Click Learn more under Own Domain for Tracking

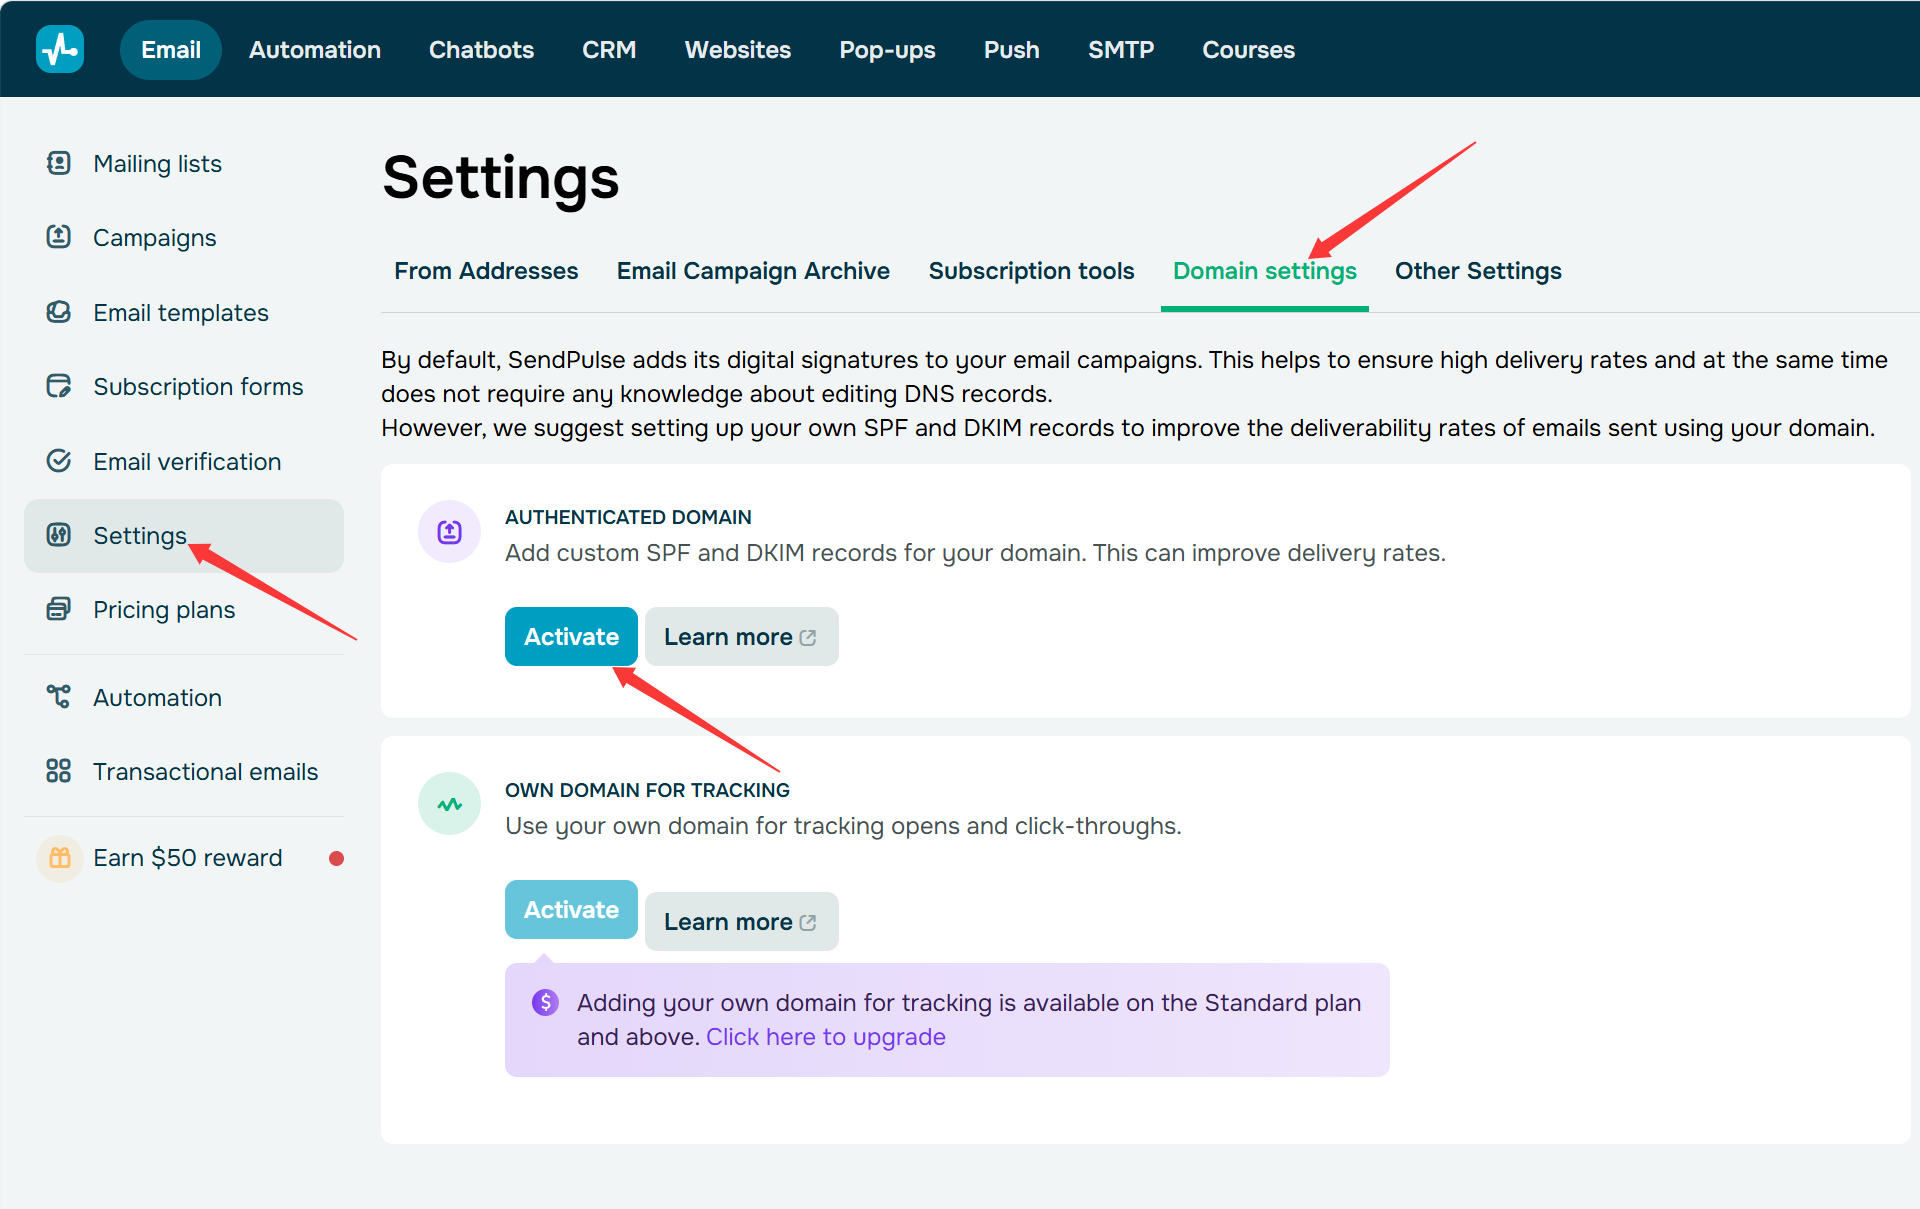(741, 921)
